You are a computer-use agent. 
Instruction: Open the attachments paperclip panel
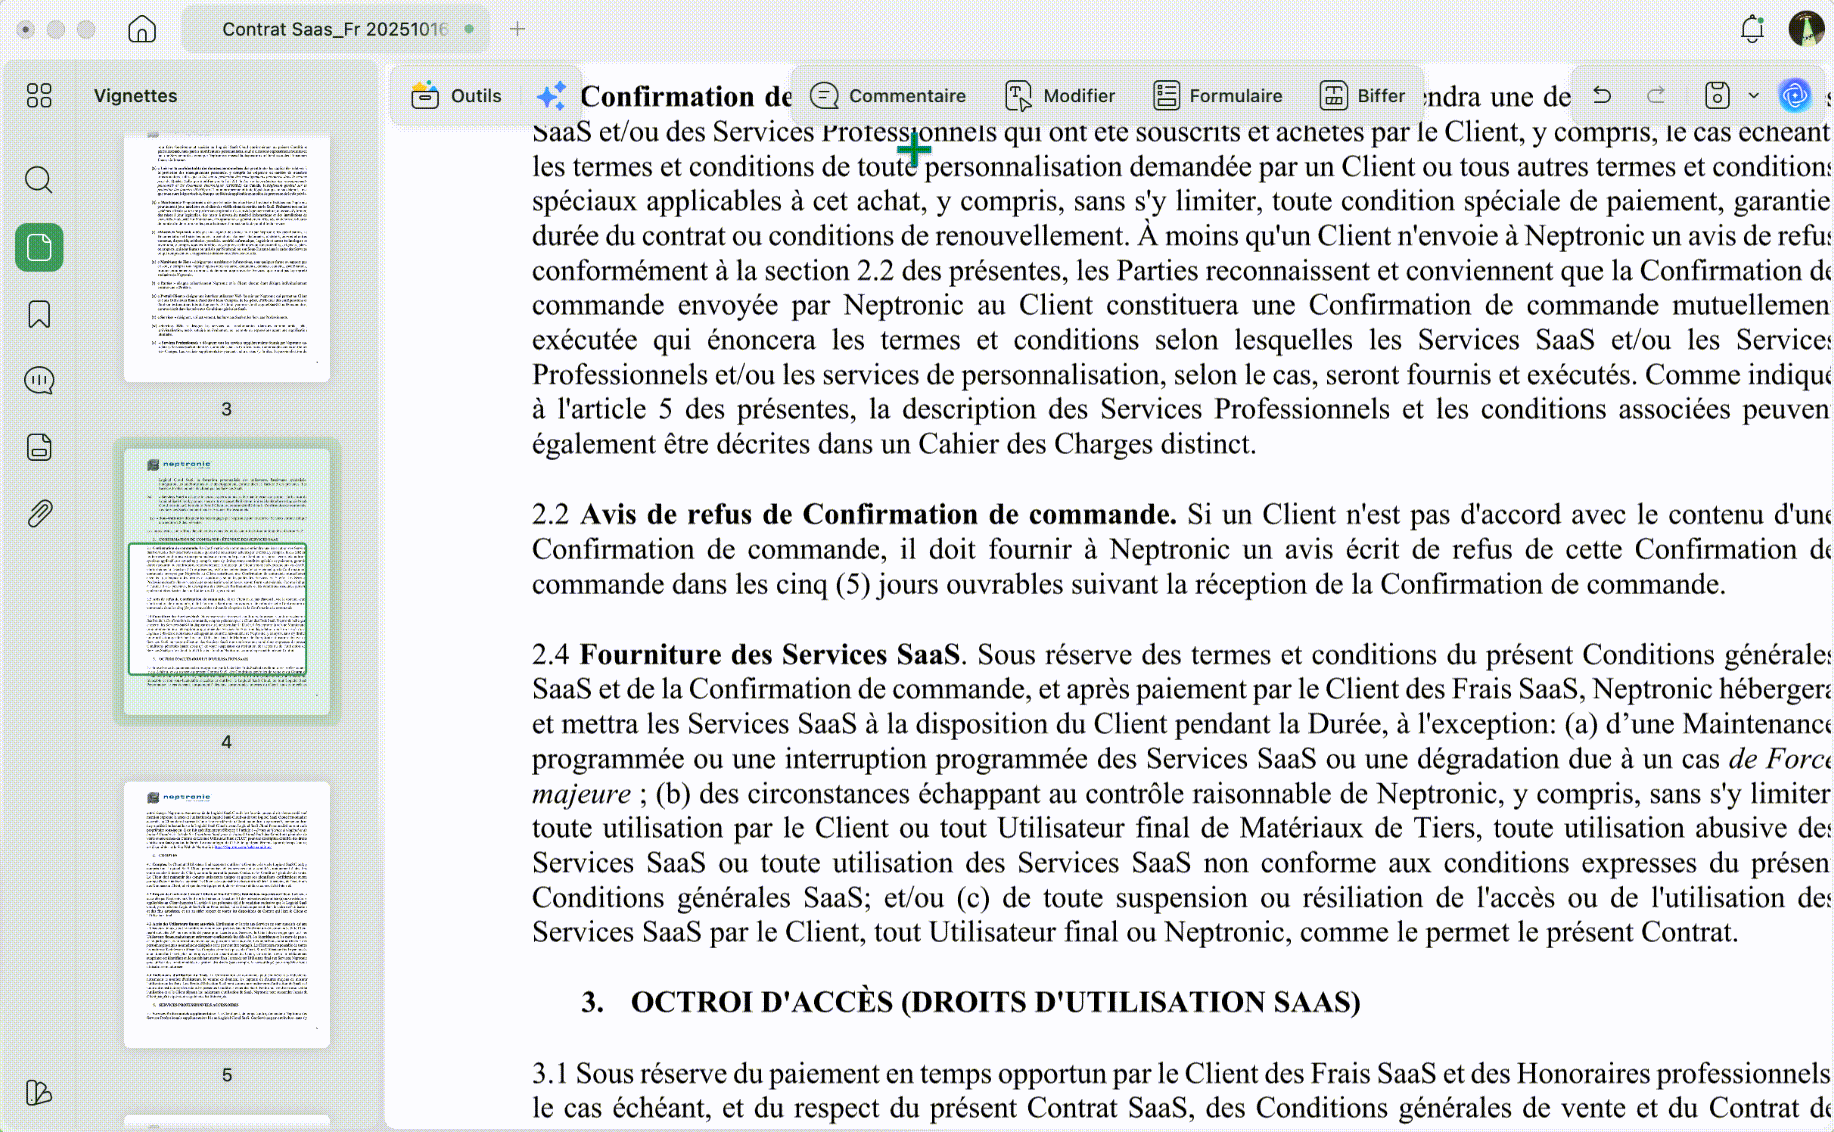39,514
